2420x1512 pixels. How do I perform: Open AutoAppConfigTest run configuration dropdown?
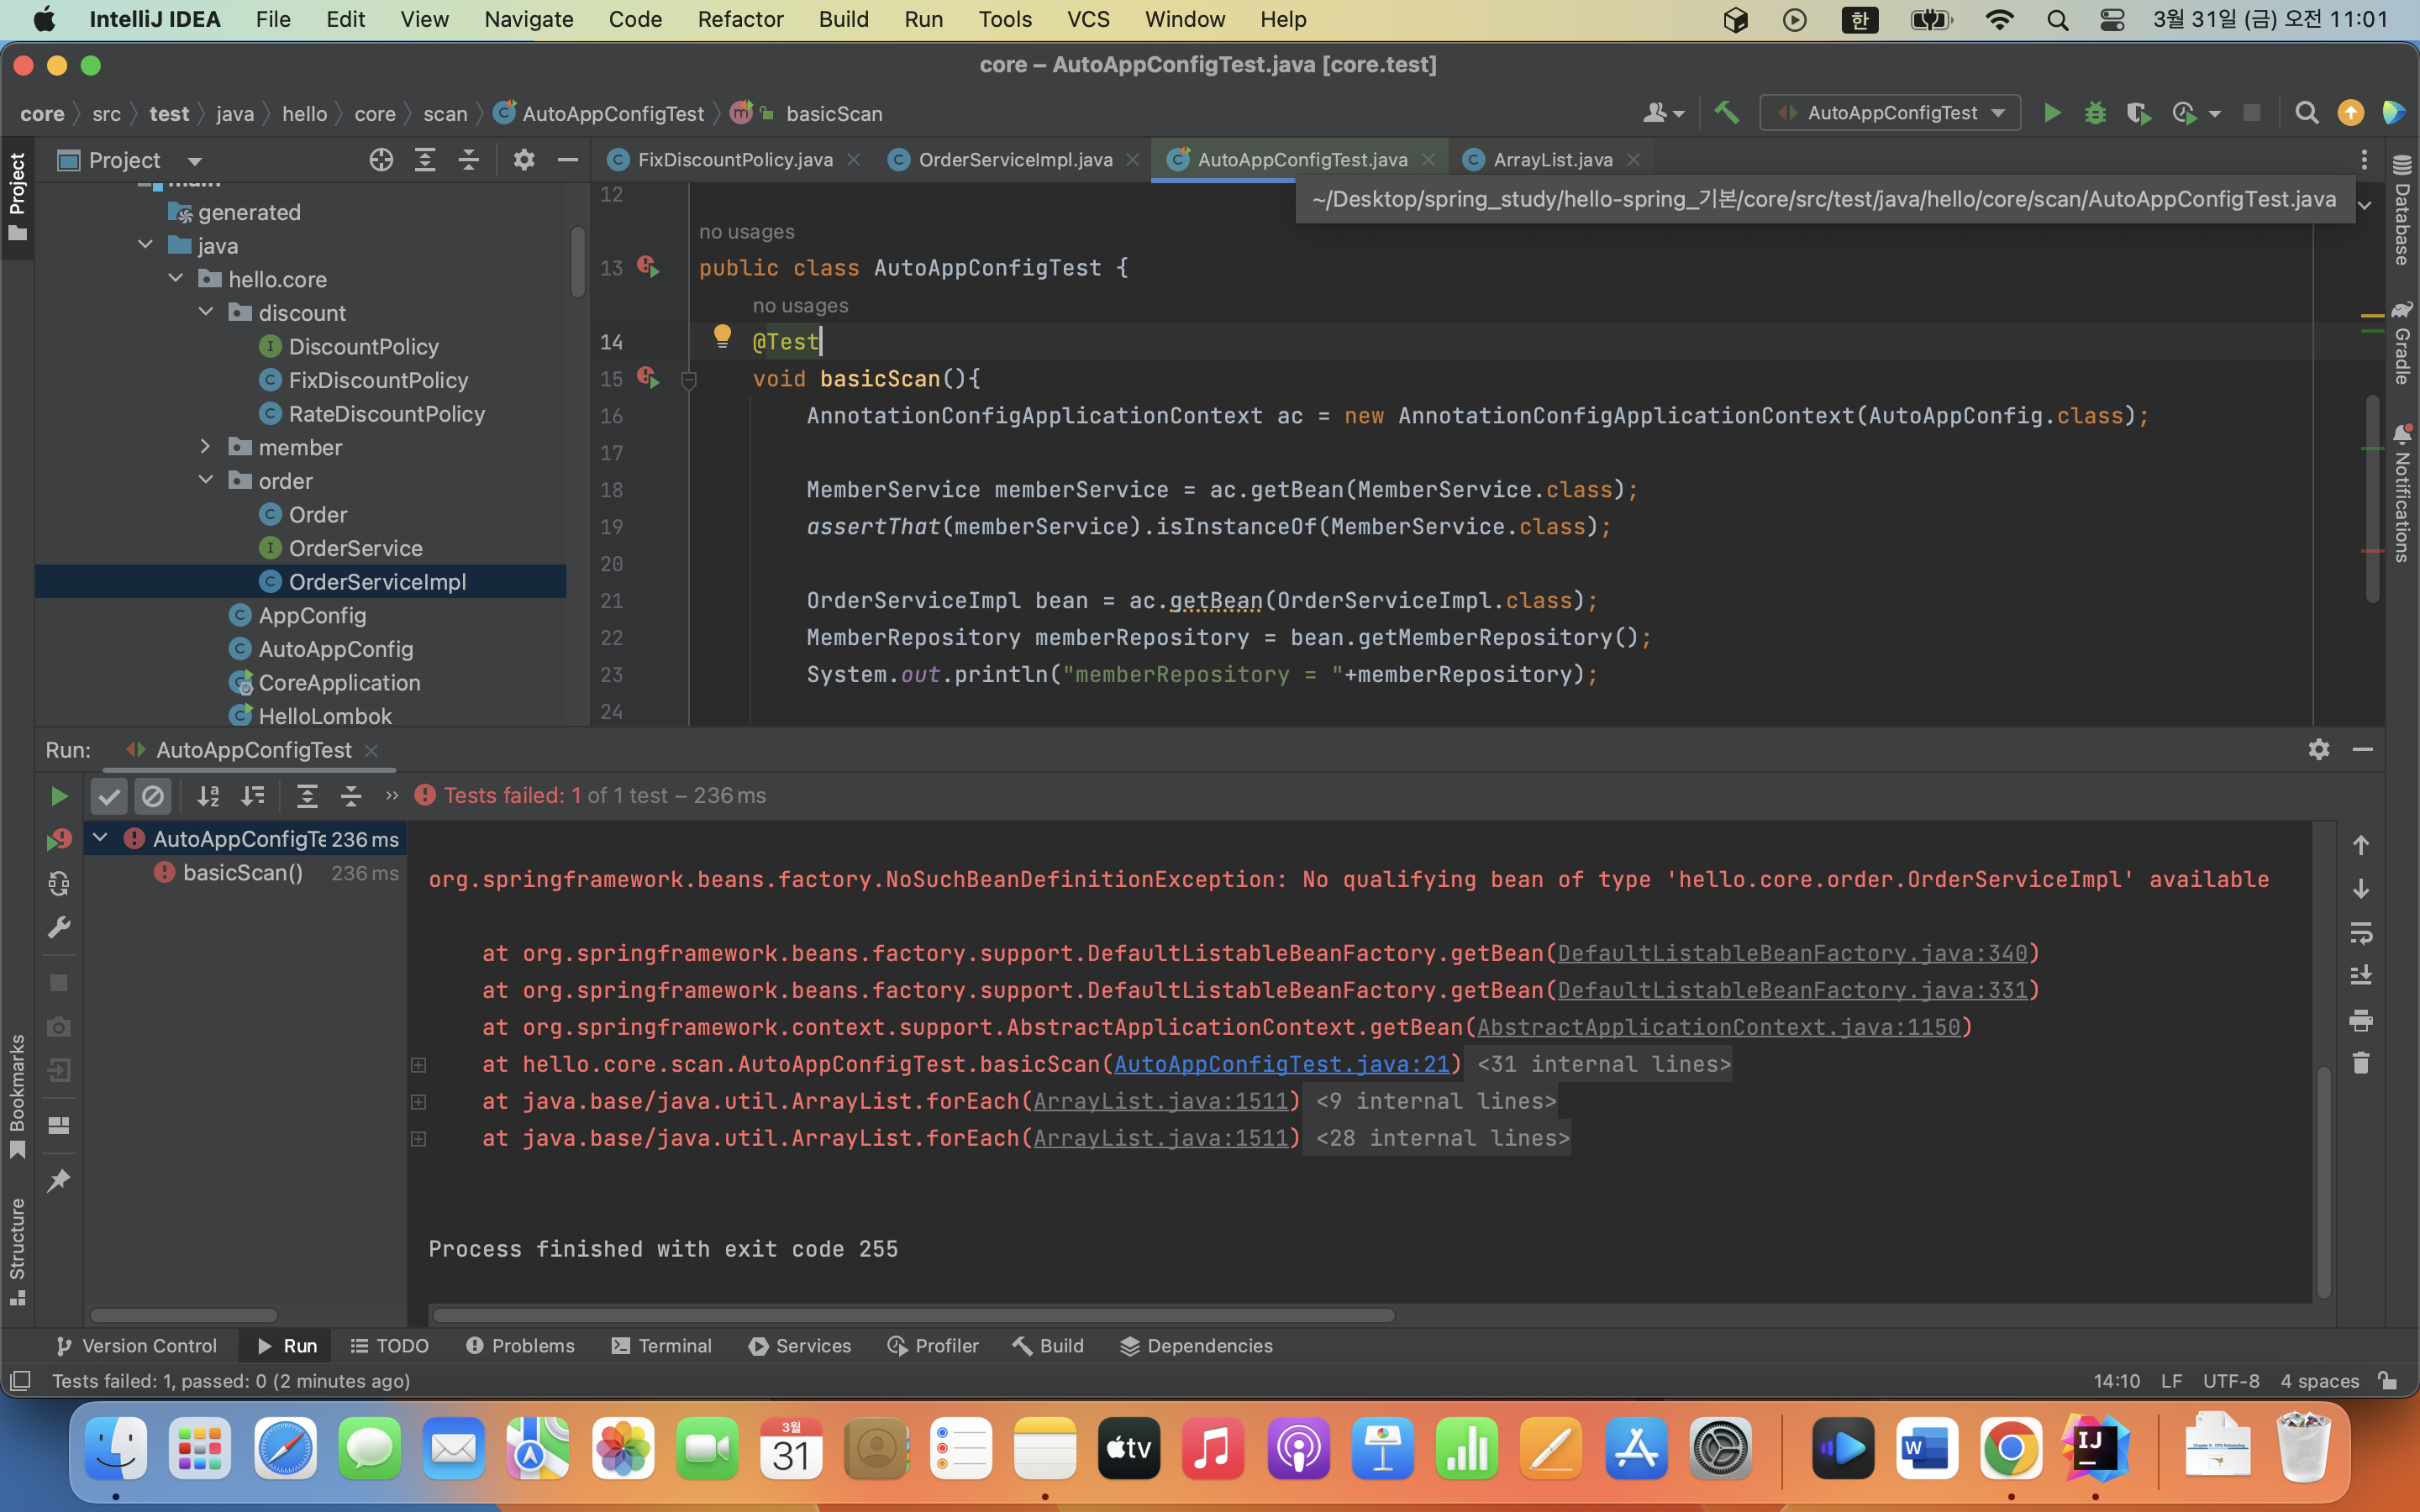(1890, 113)
